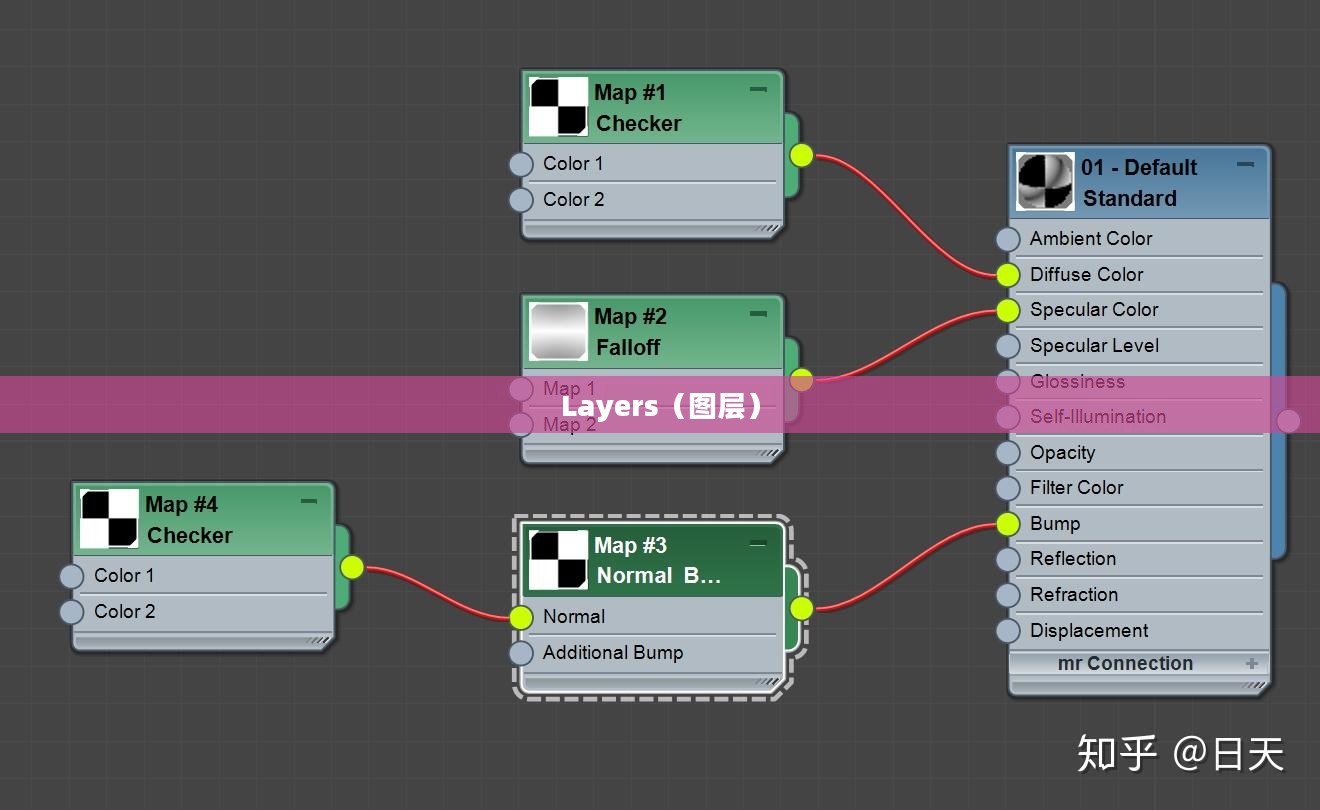Click the Color 1 label on Map #1
The height and width of the screenshot is (810, 1320).
click(x=573, y=164)
